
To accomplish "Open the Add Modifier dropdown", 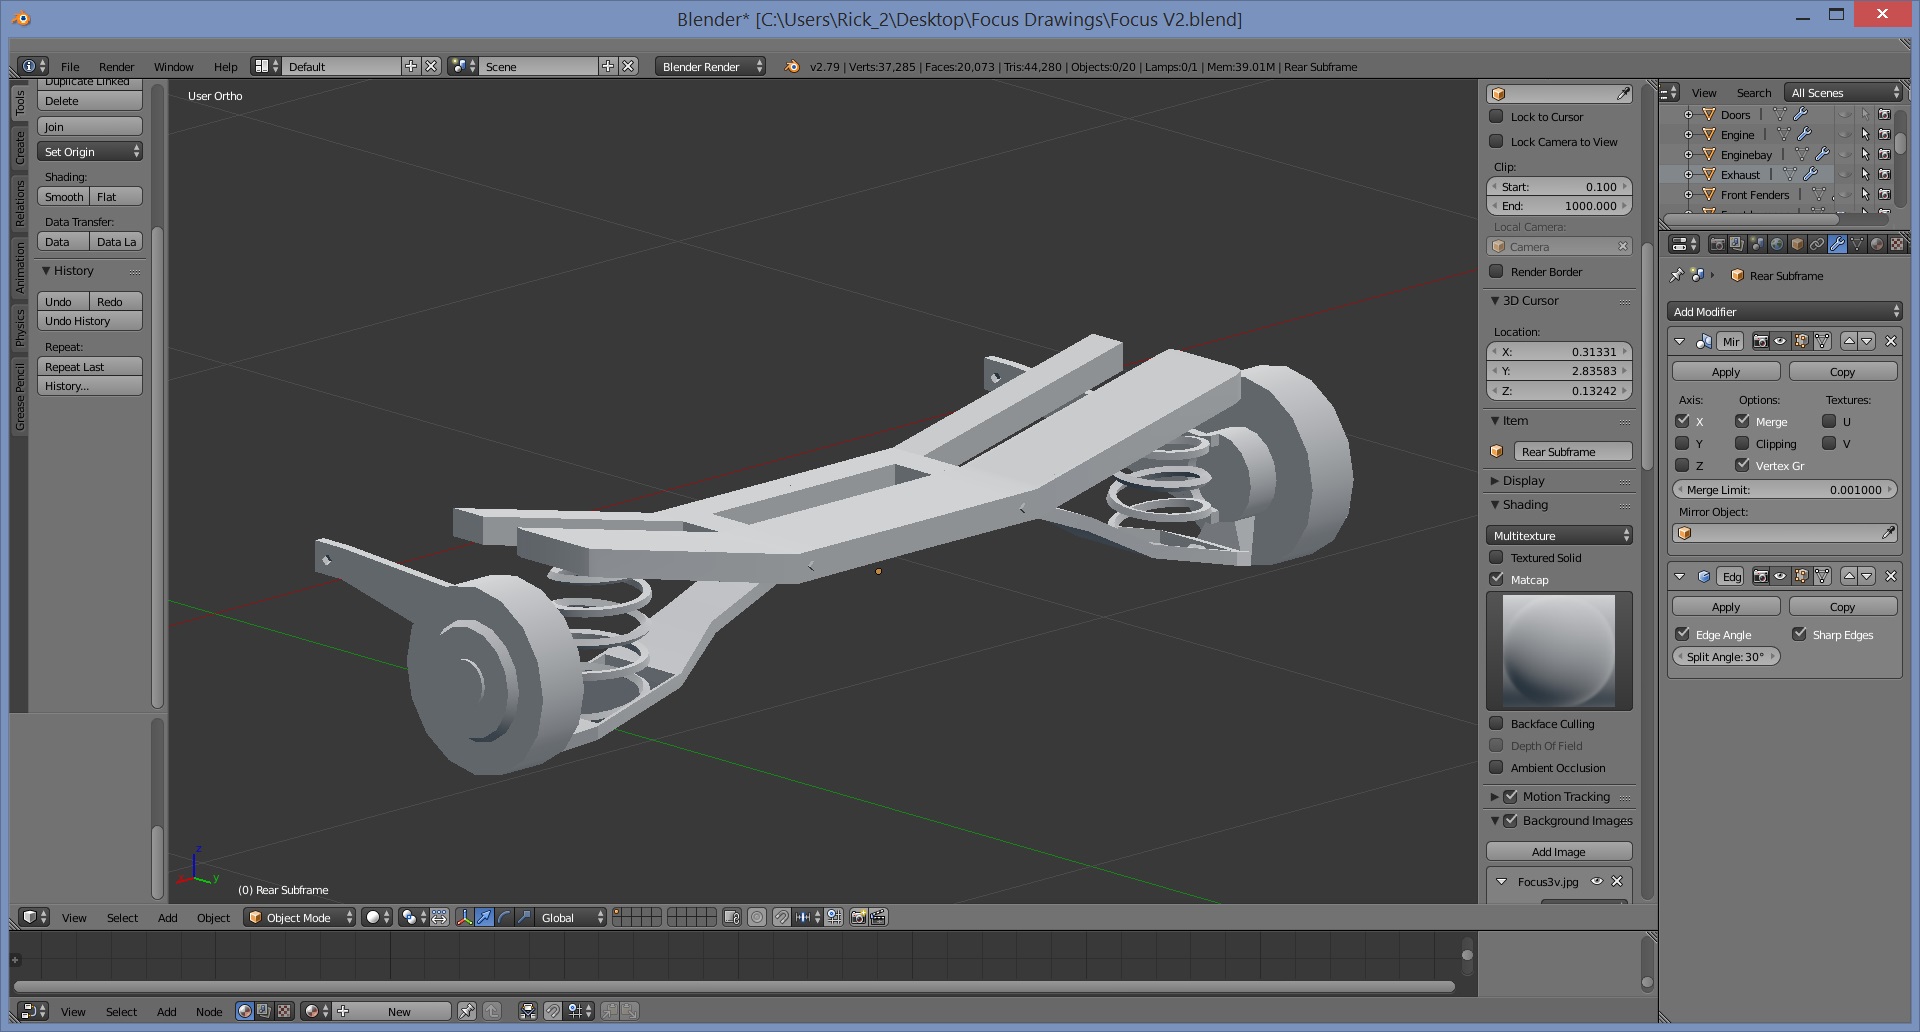I will 1785,312.
